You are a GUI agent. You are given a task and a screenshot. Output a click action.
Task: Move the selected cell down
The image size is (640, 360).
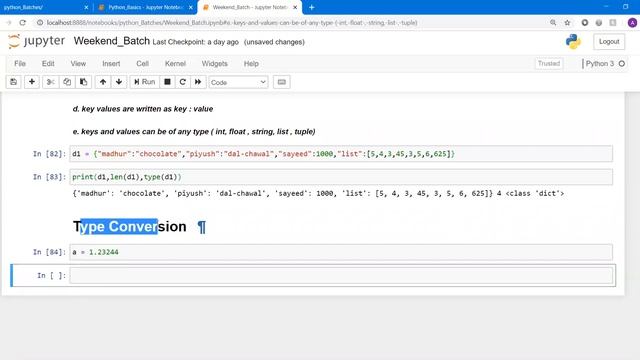(119, 82)
